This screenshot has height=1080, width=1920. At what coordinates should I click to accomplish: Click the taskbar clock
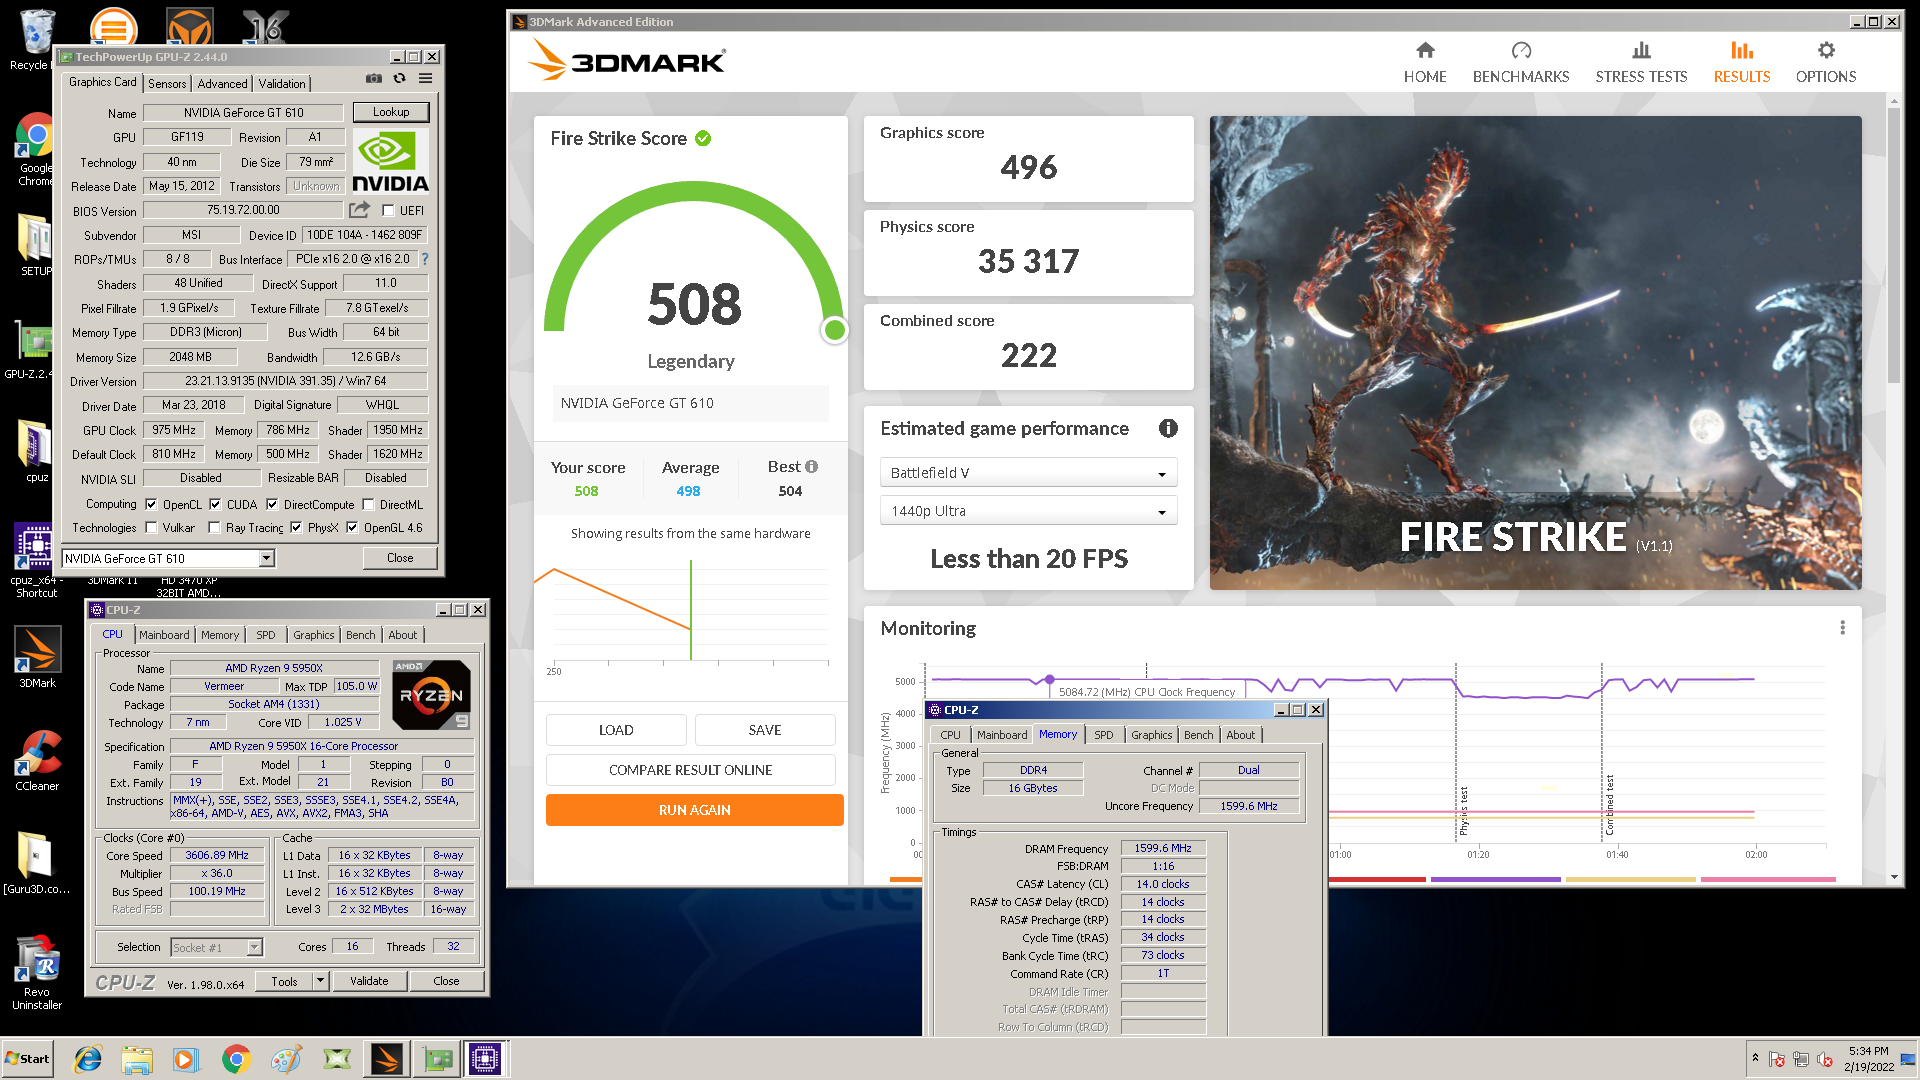1868,1059
